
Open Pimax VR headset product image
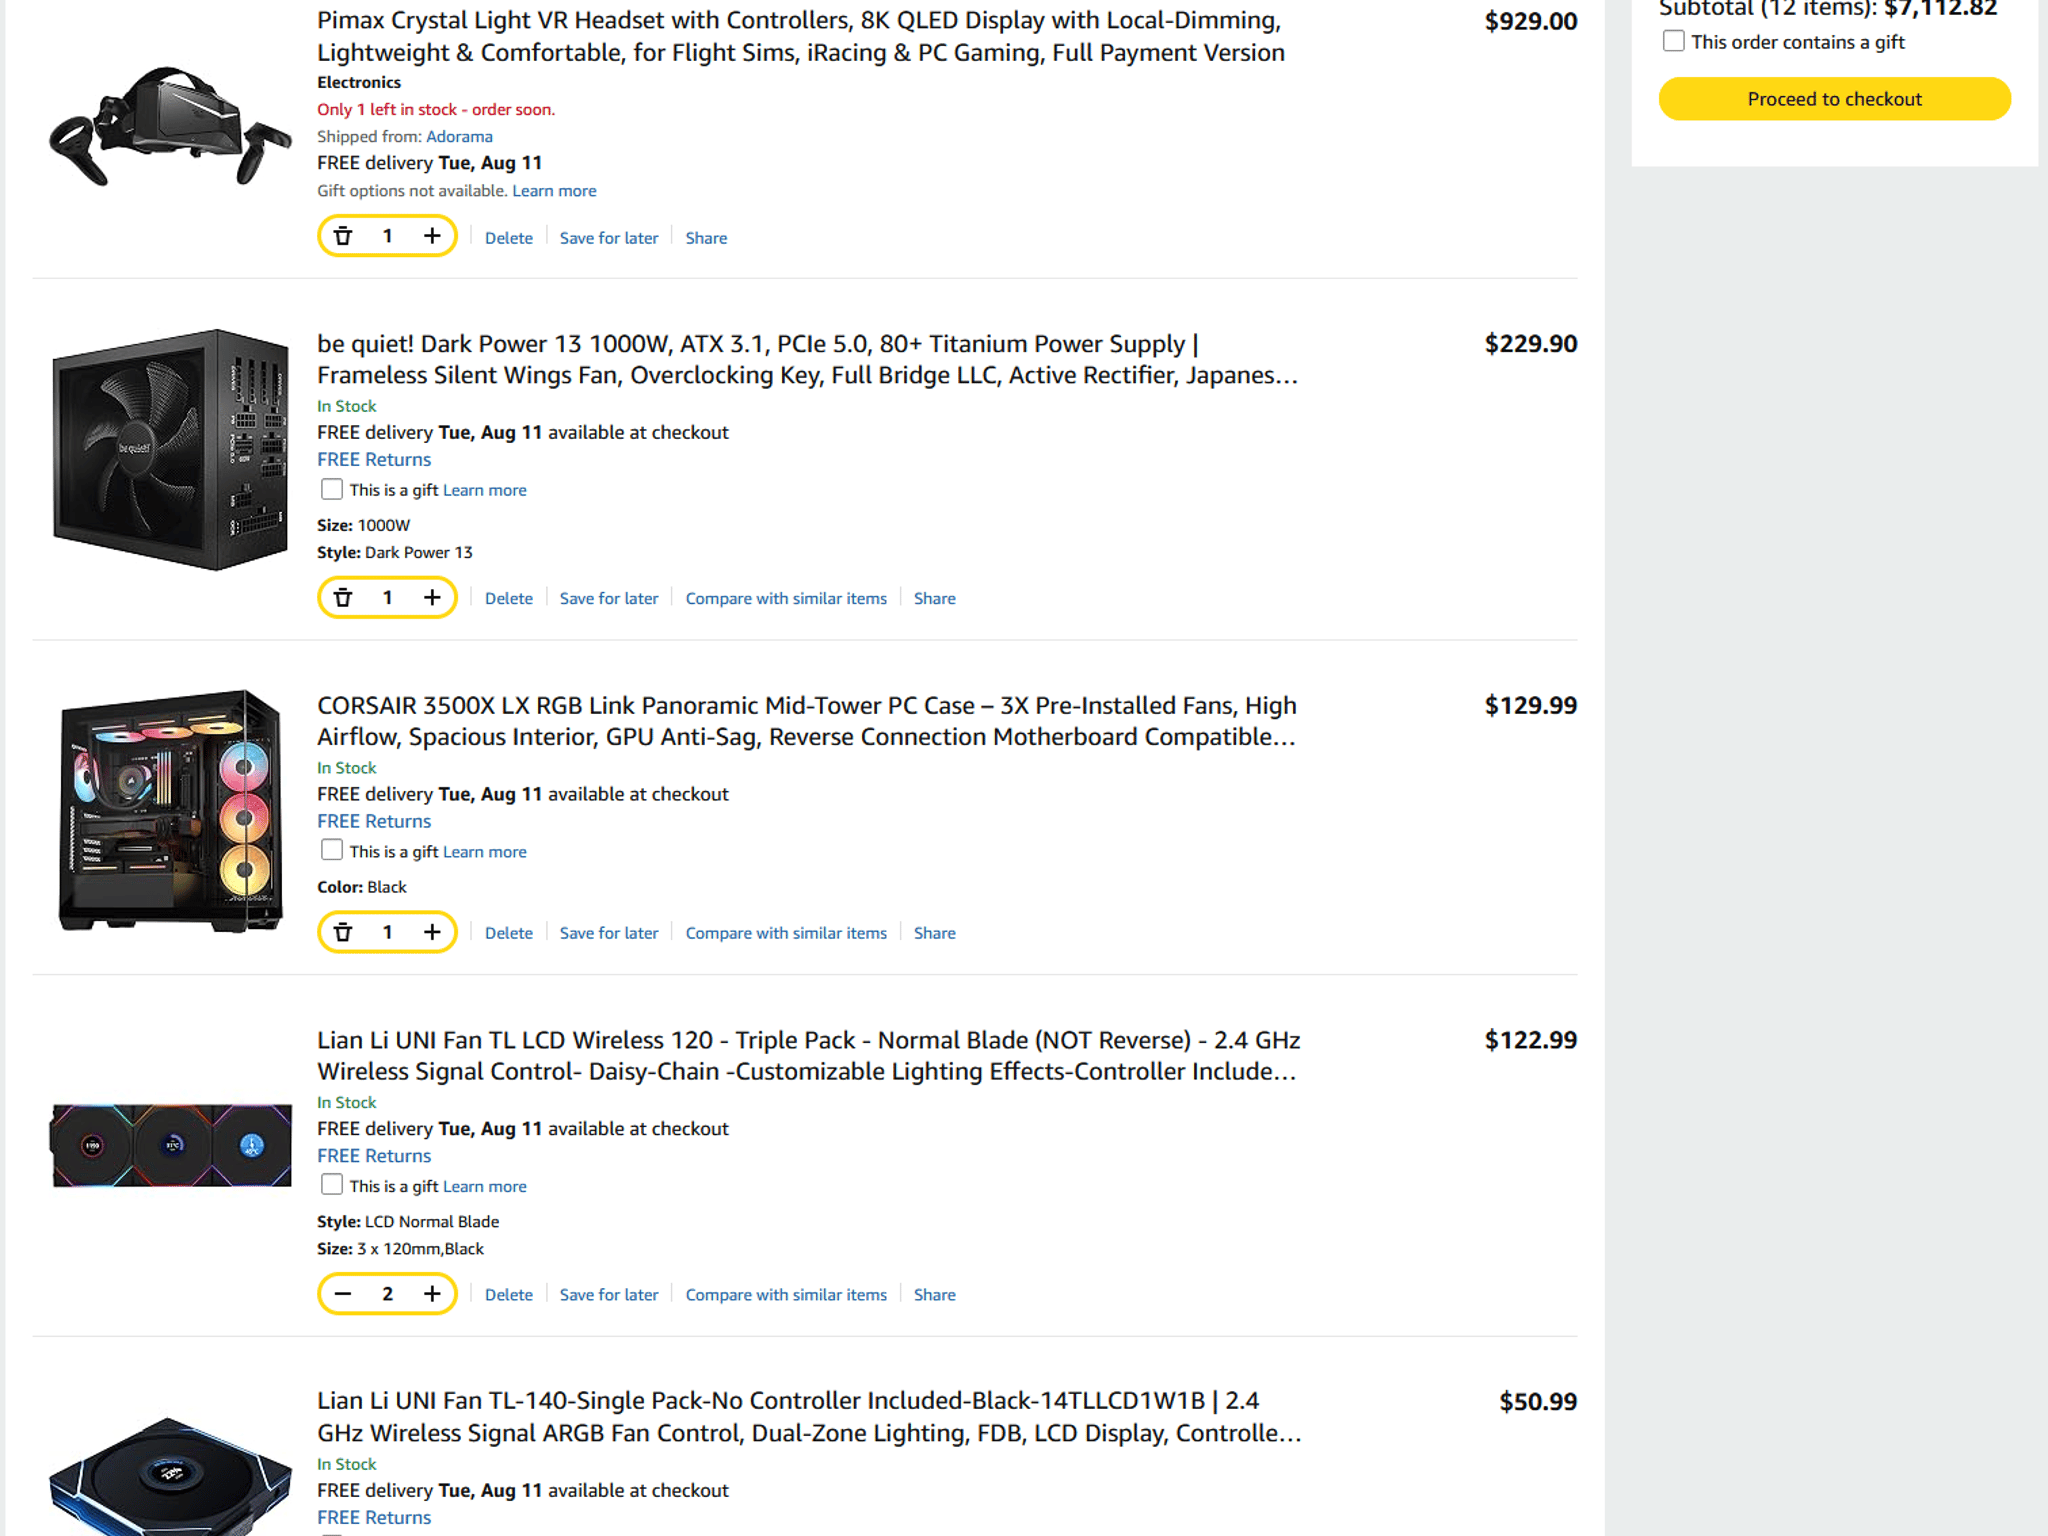(171, 126)
